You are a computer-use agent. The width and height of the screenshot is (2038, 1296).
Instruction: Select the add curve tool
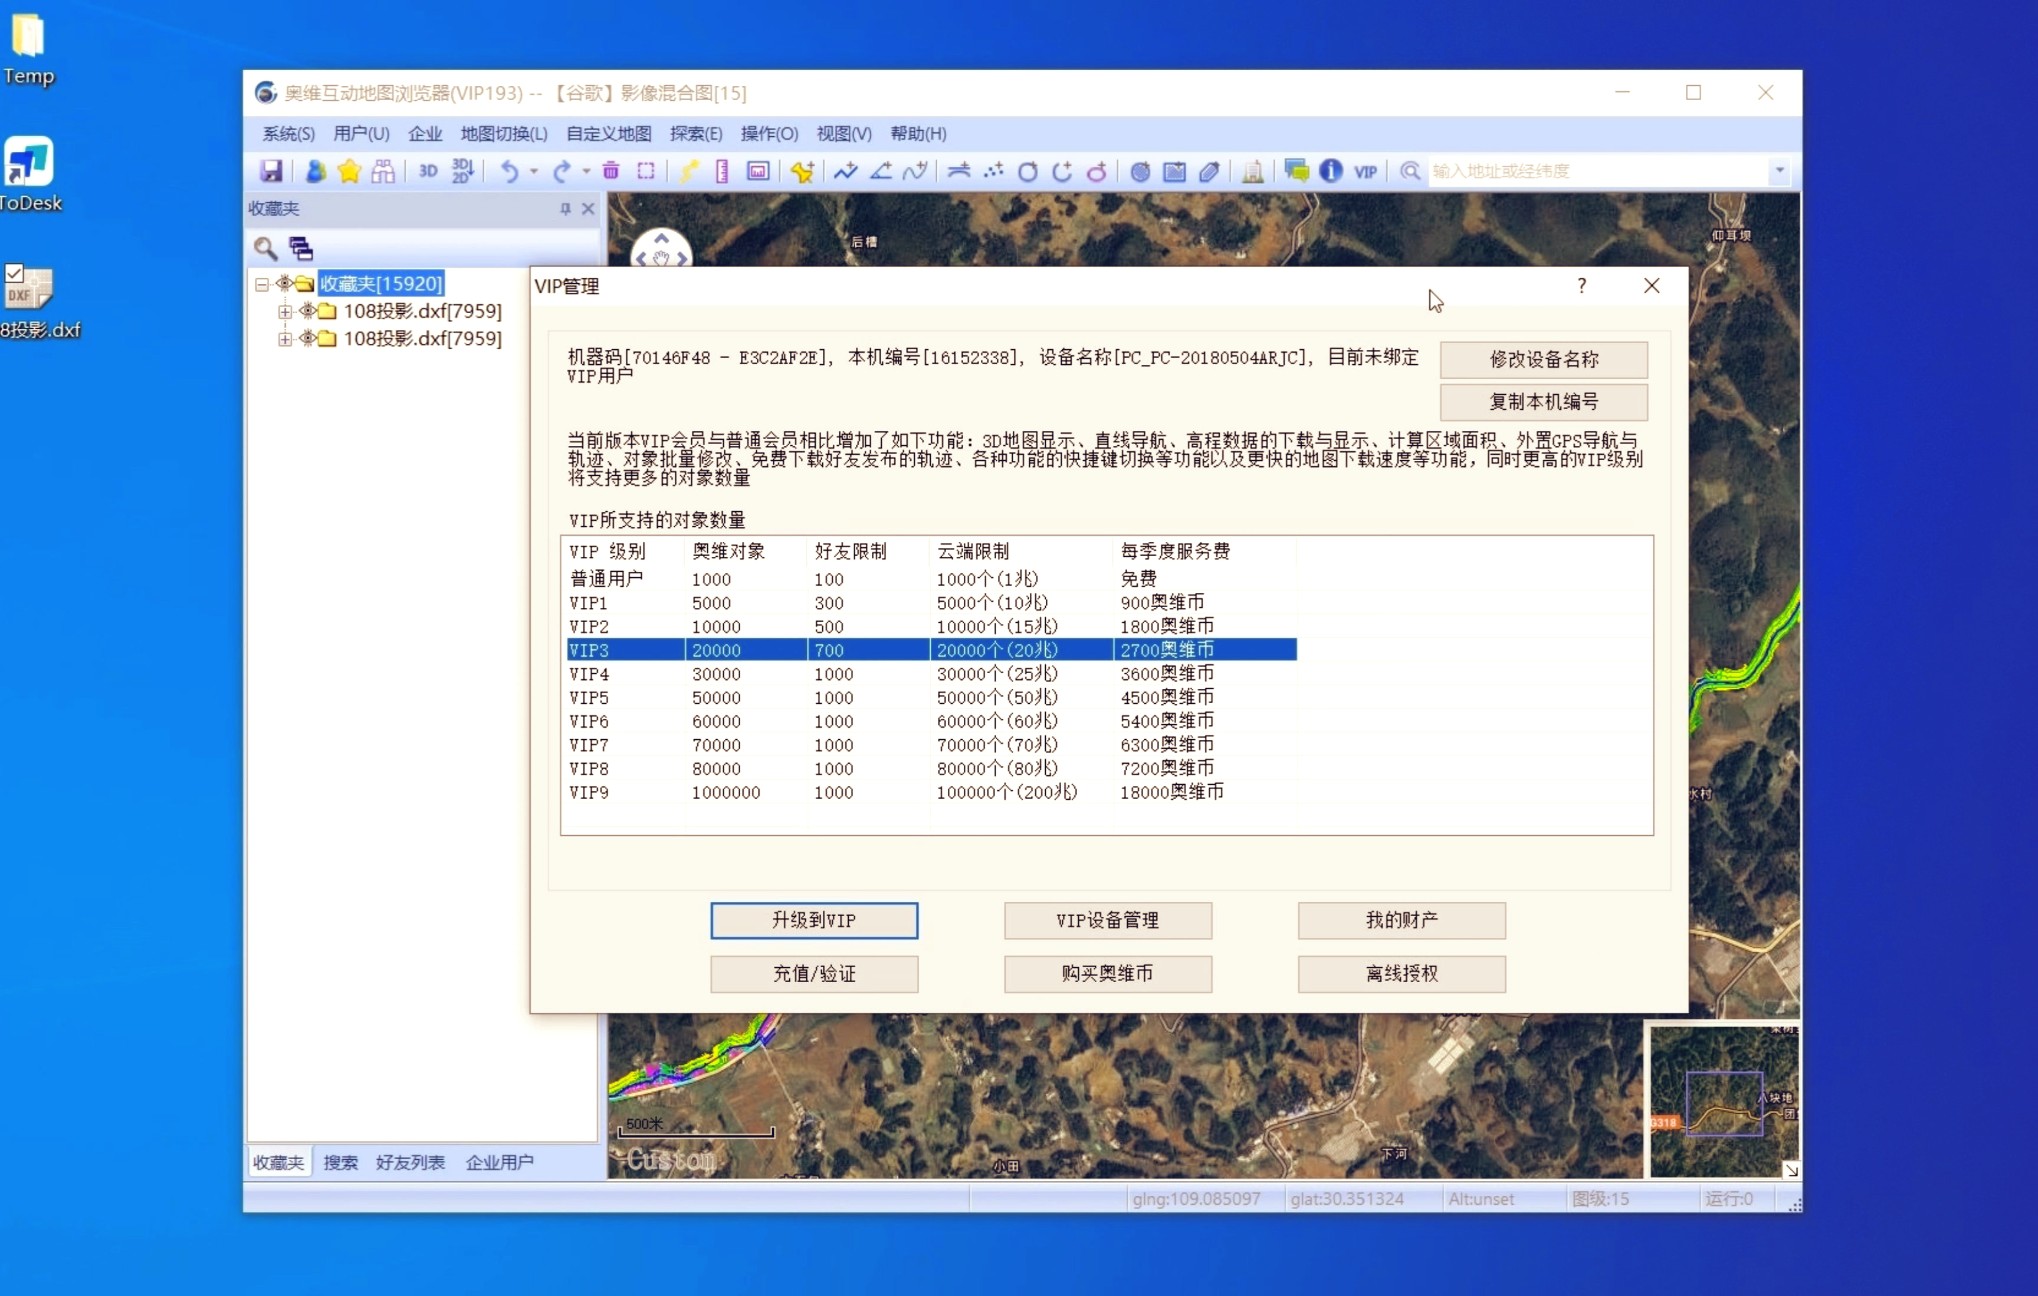pyautogui.click(x=915, y=171)
